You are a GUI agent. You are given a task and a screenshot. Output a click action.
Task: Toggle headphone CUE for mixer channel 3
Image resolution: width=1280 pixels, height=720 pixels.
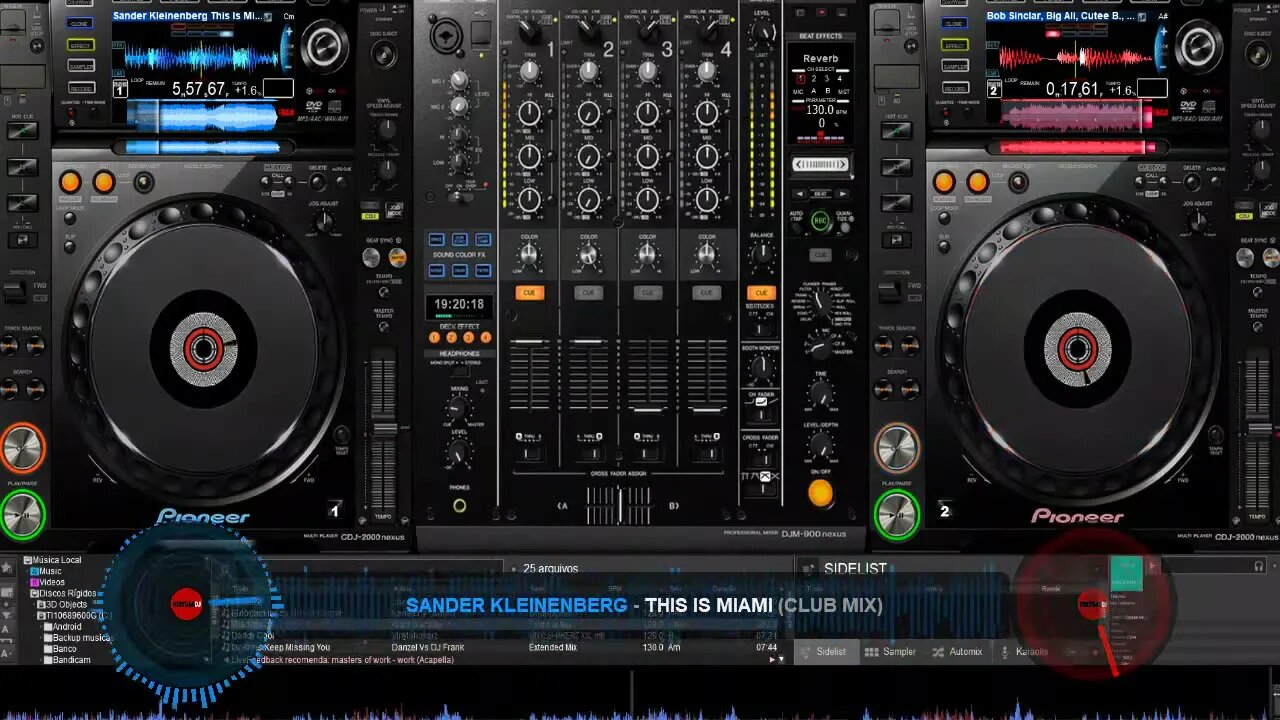point(647,293)
